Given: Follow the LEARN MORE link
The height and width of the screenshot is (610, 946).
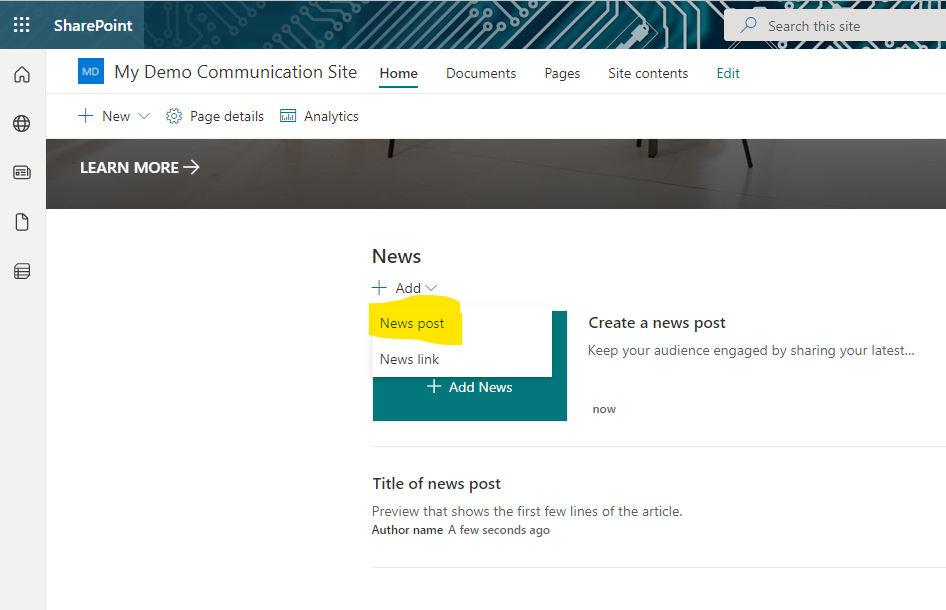Looking at the screenshot, I should tap(139, 167).
